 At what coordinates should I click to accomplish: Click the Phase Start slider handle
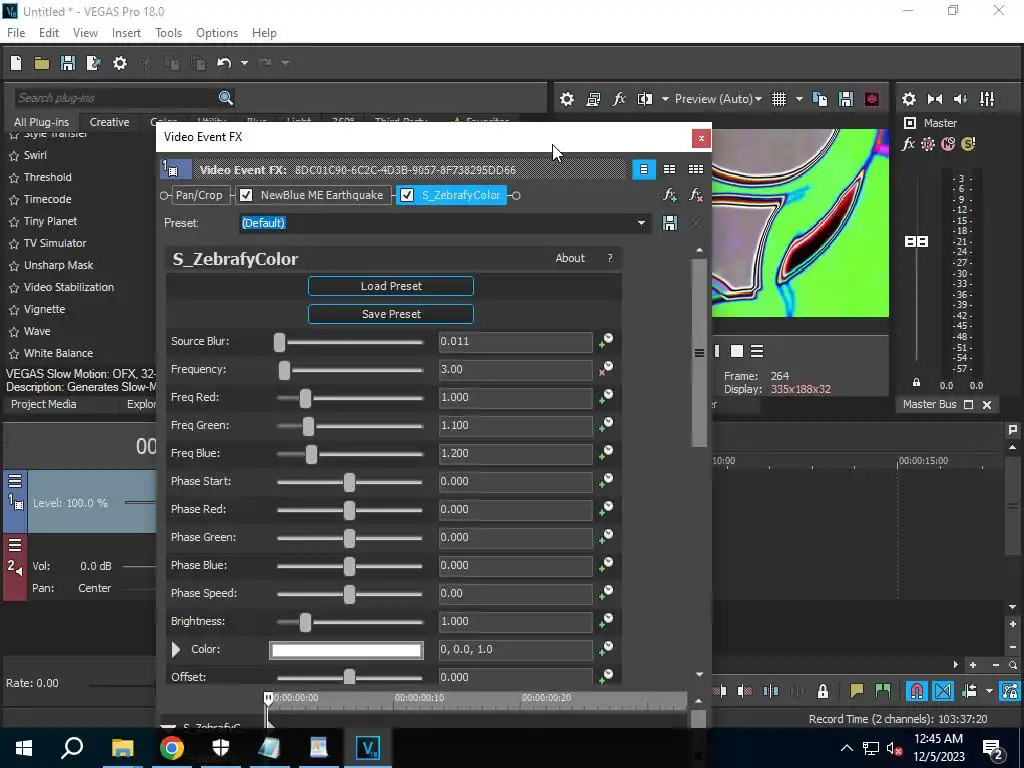349,482
